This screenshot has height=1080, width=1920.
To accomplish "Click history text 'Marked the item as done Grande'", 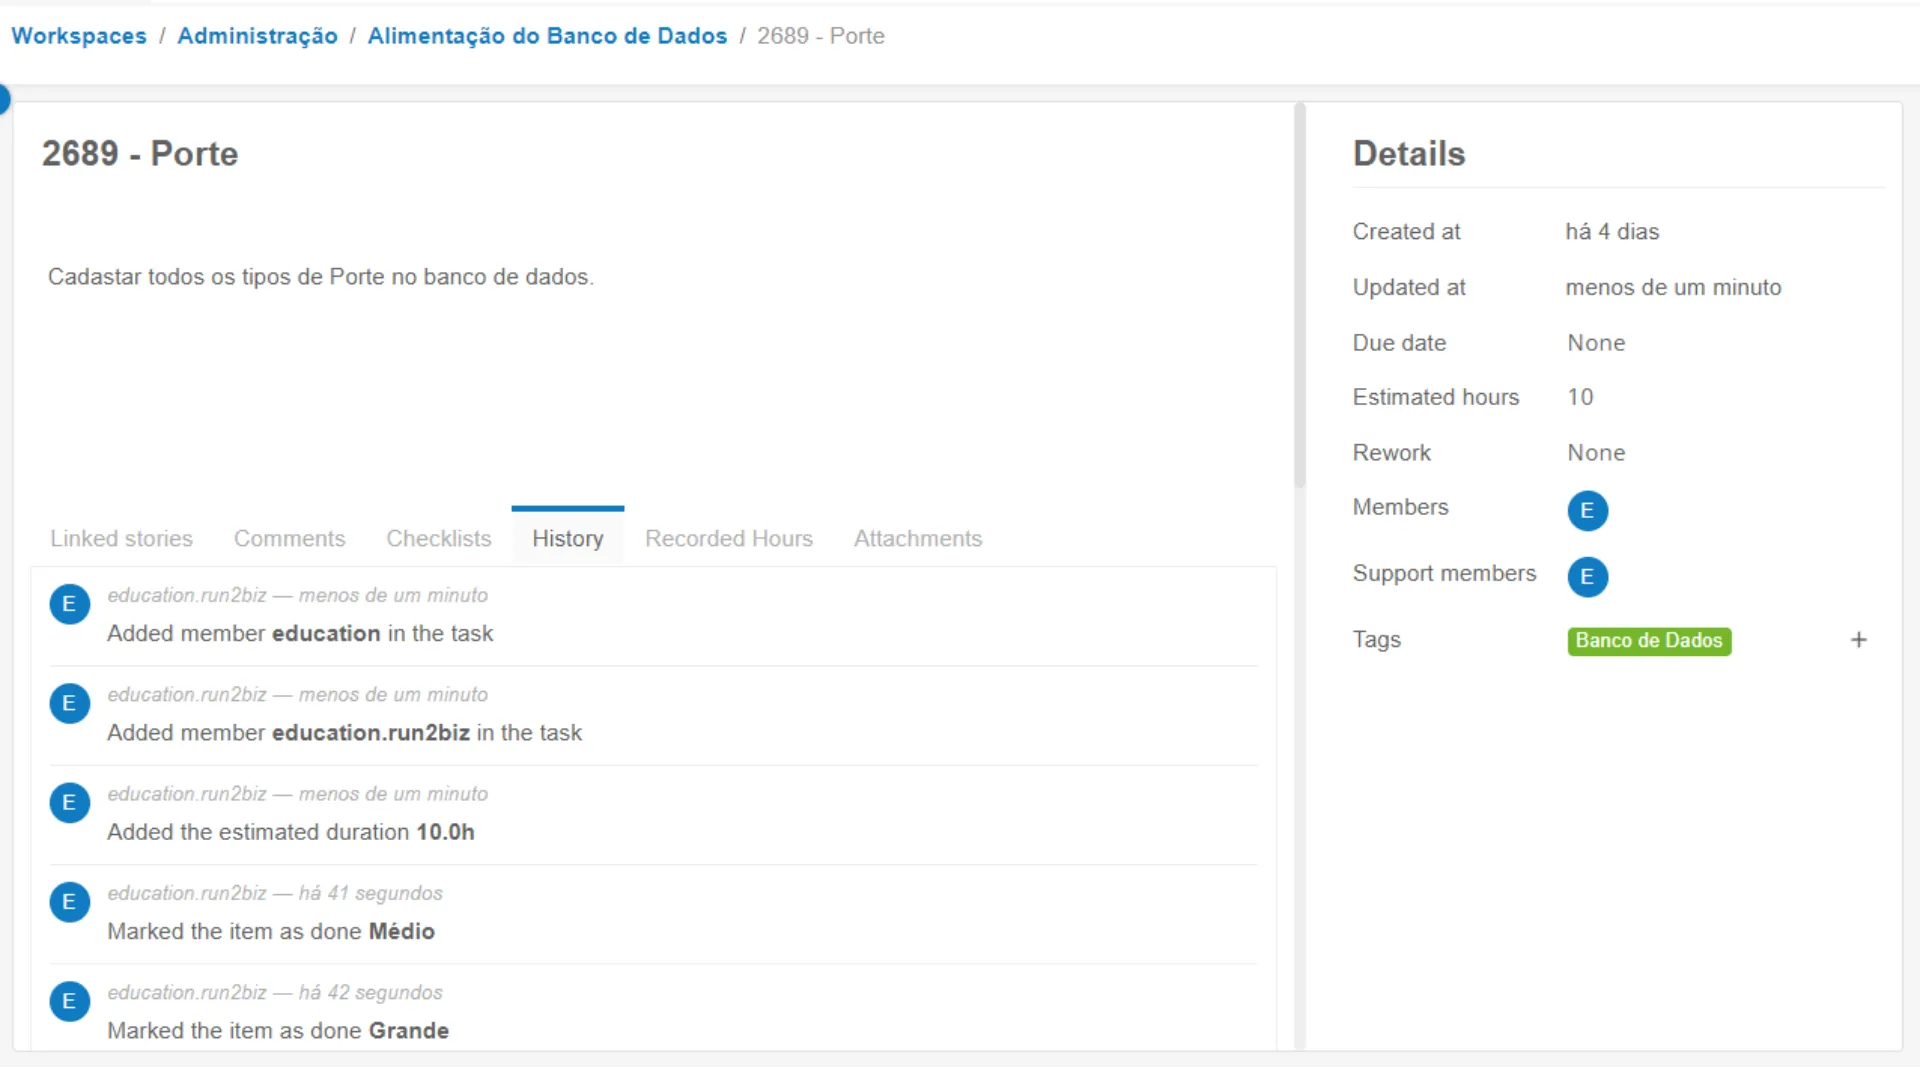I will (278, 1031).
